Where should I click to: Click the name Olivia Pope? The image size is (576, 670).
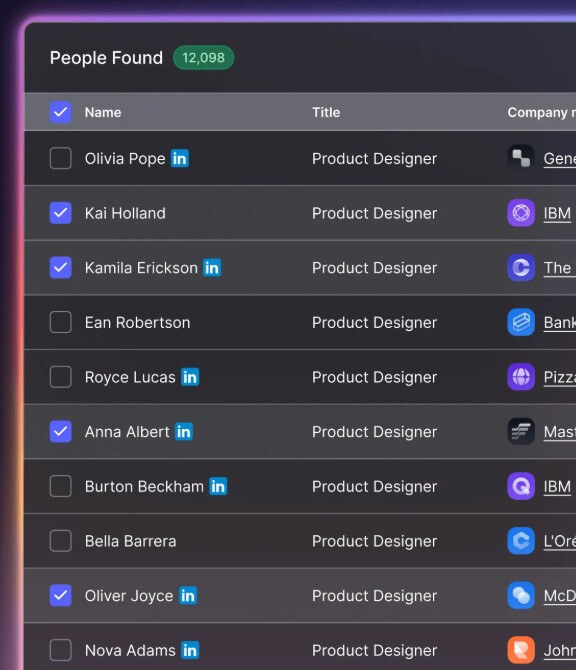(125, 159)
